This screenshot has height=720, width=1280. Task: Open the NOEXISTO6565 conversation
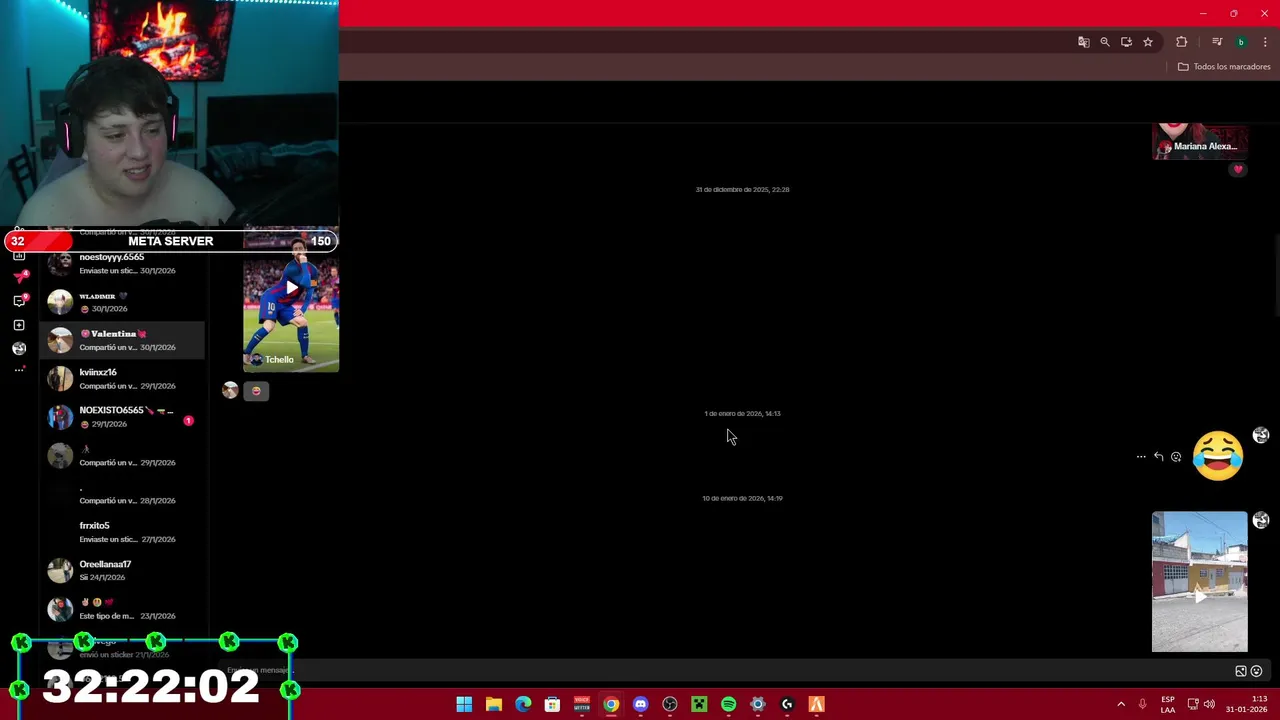tap(122, 417)
